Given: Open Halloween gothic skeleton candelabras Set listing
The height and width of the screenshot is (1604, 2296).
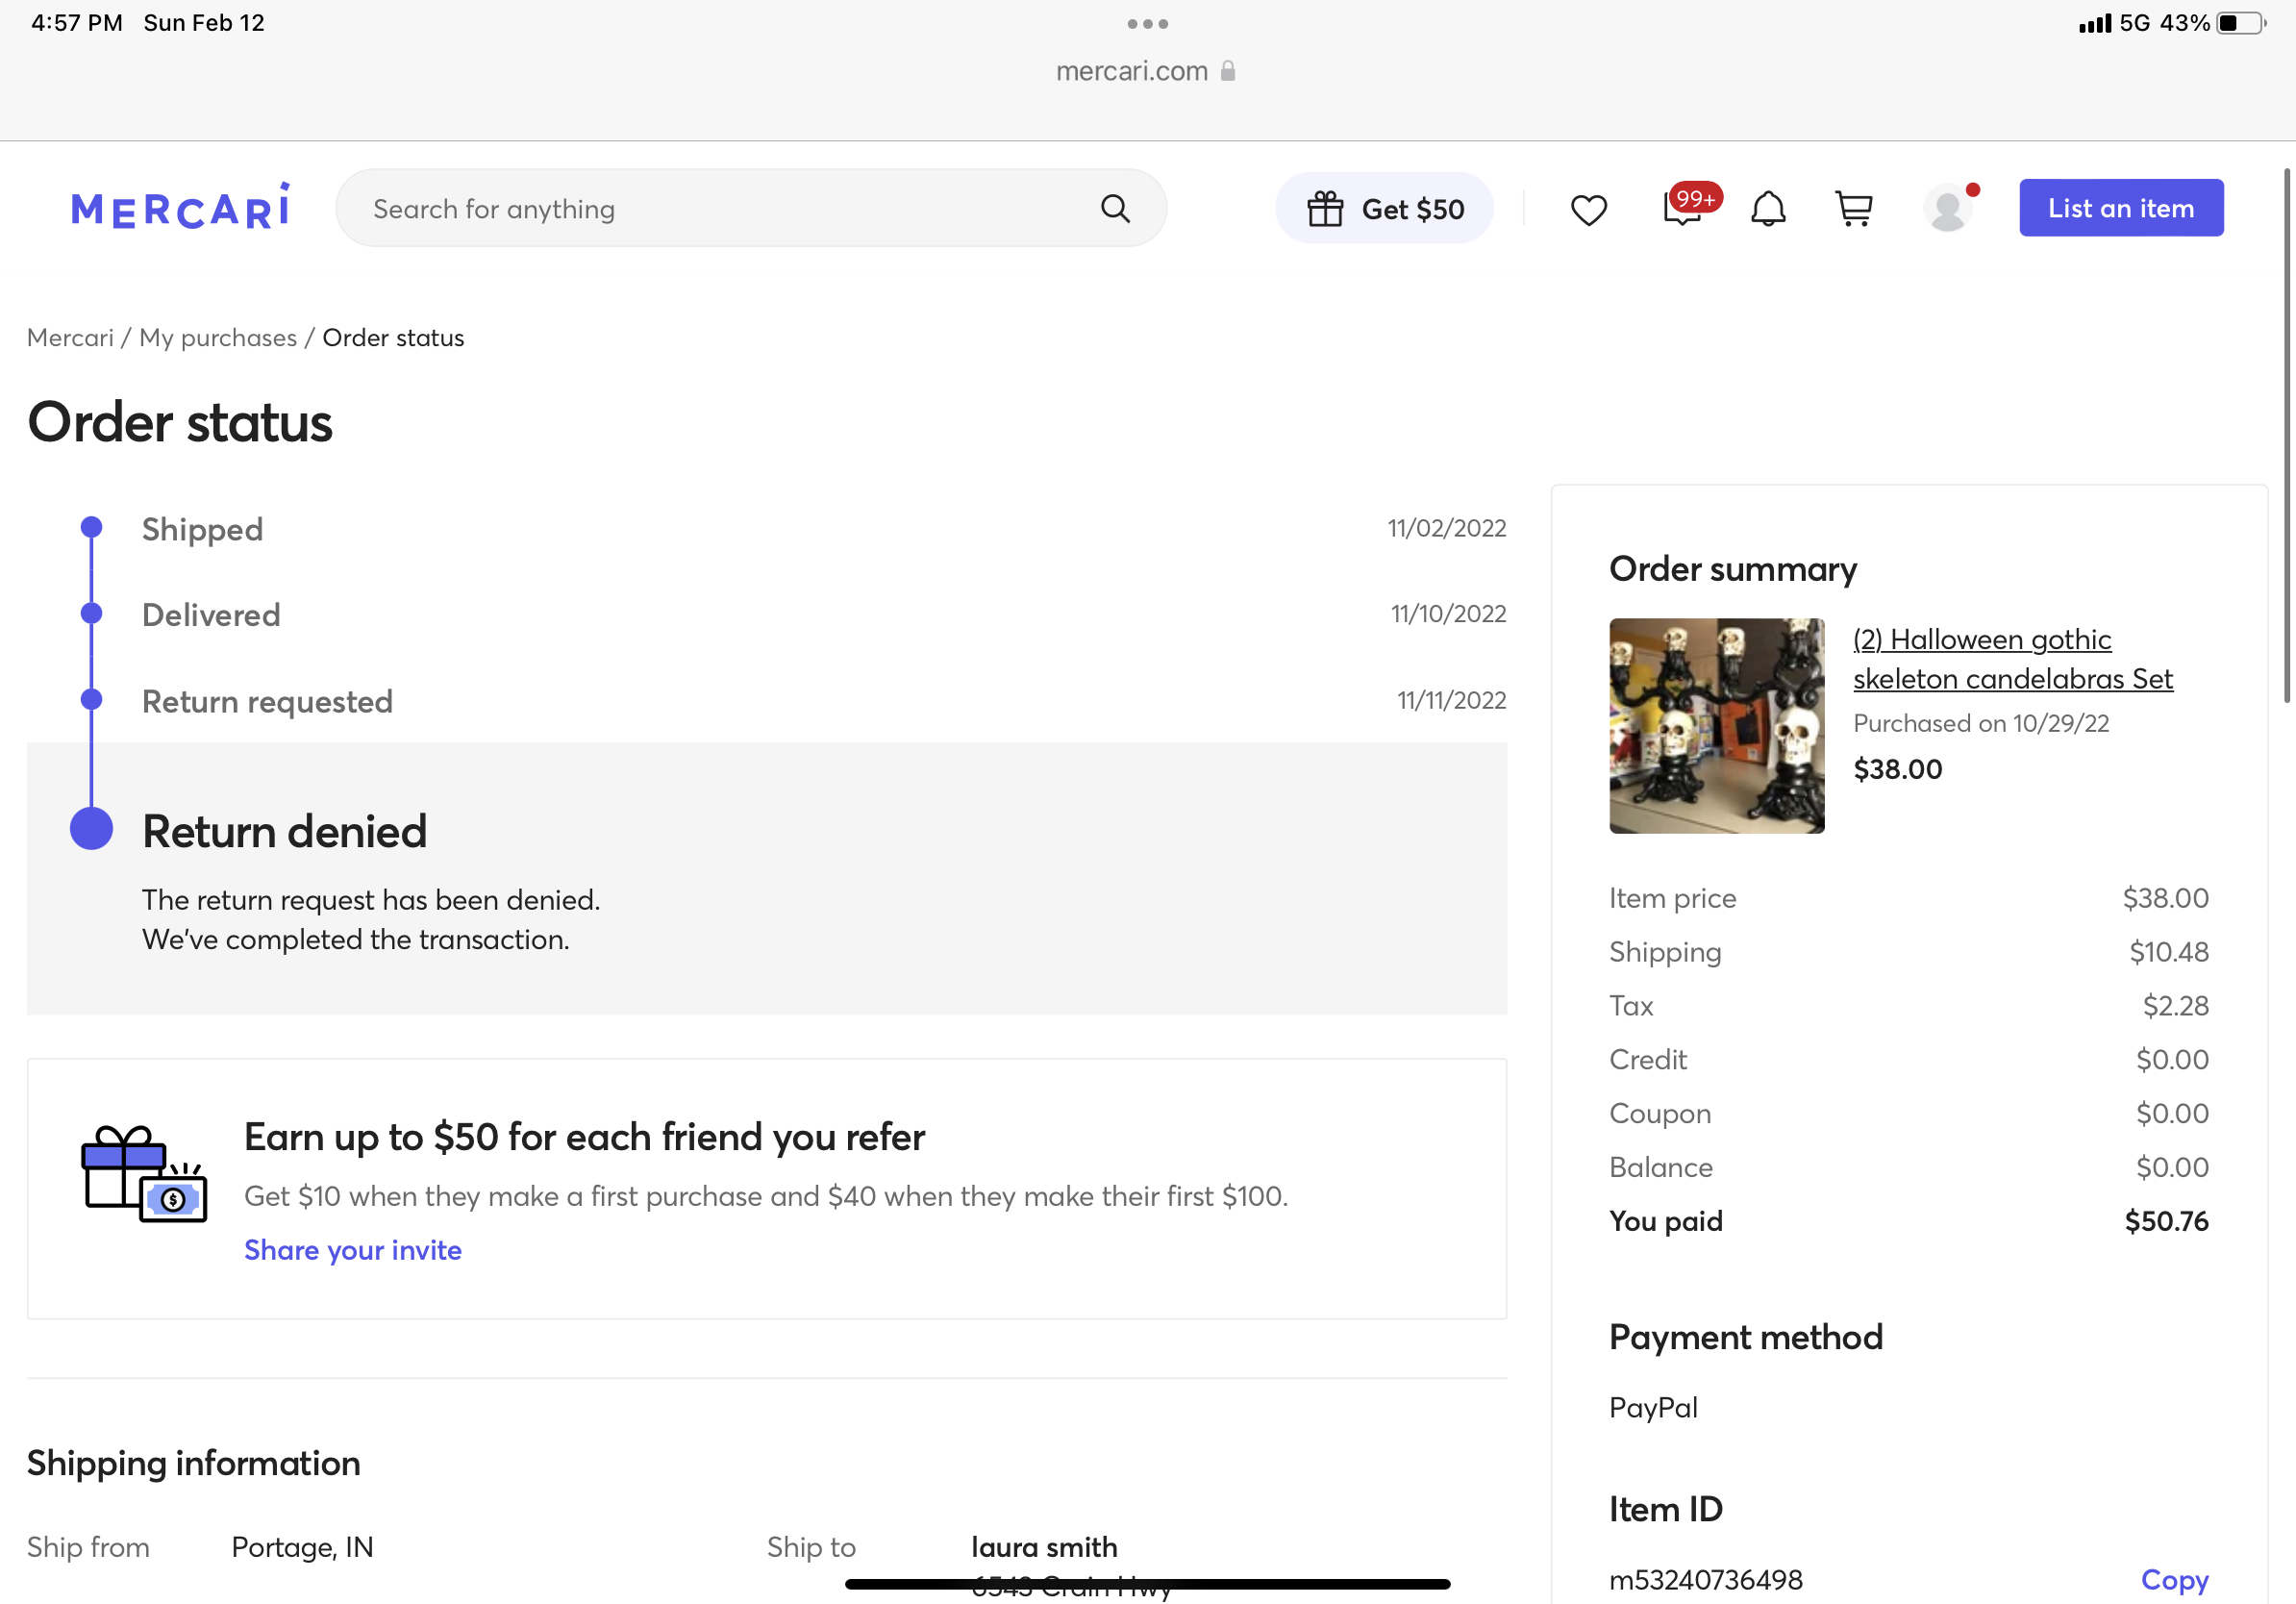Looking at the screenshot, I should (2013, 660).
